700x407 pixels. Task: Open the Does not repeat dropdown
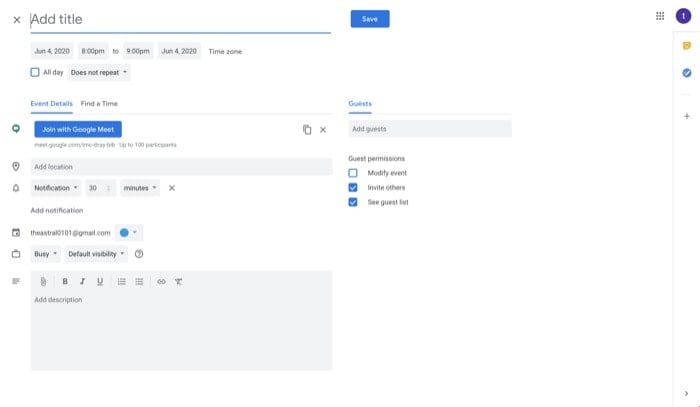click(x=99, y=72)
